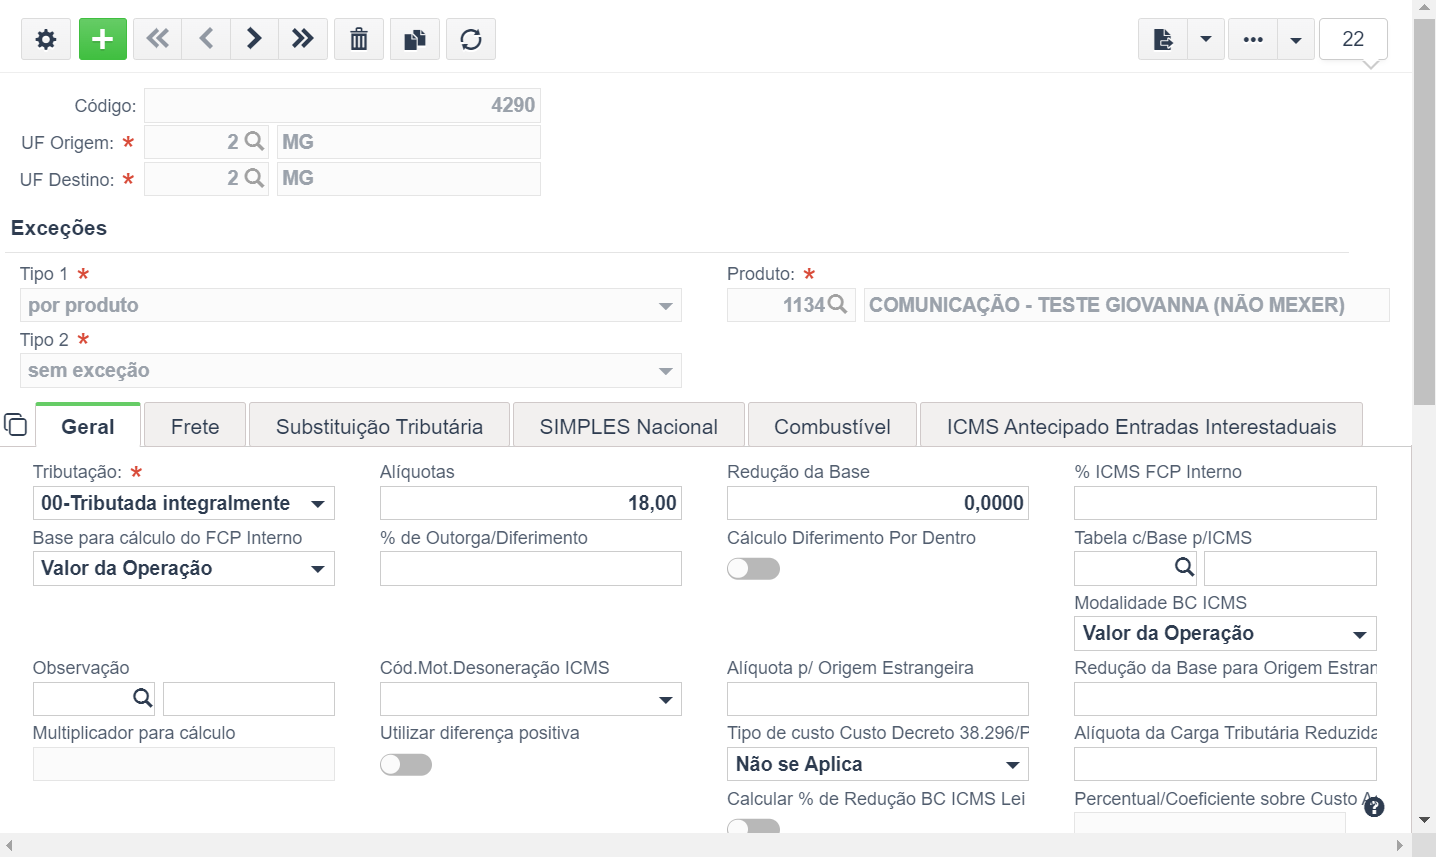Jump to the last record
Viewport: 1436px width, 857px height.
(303, 39)
